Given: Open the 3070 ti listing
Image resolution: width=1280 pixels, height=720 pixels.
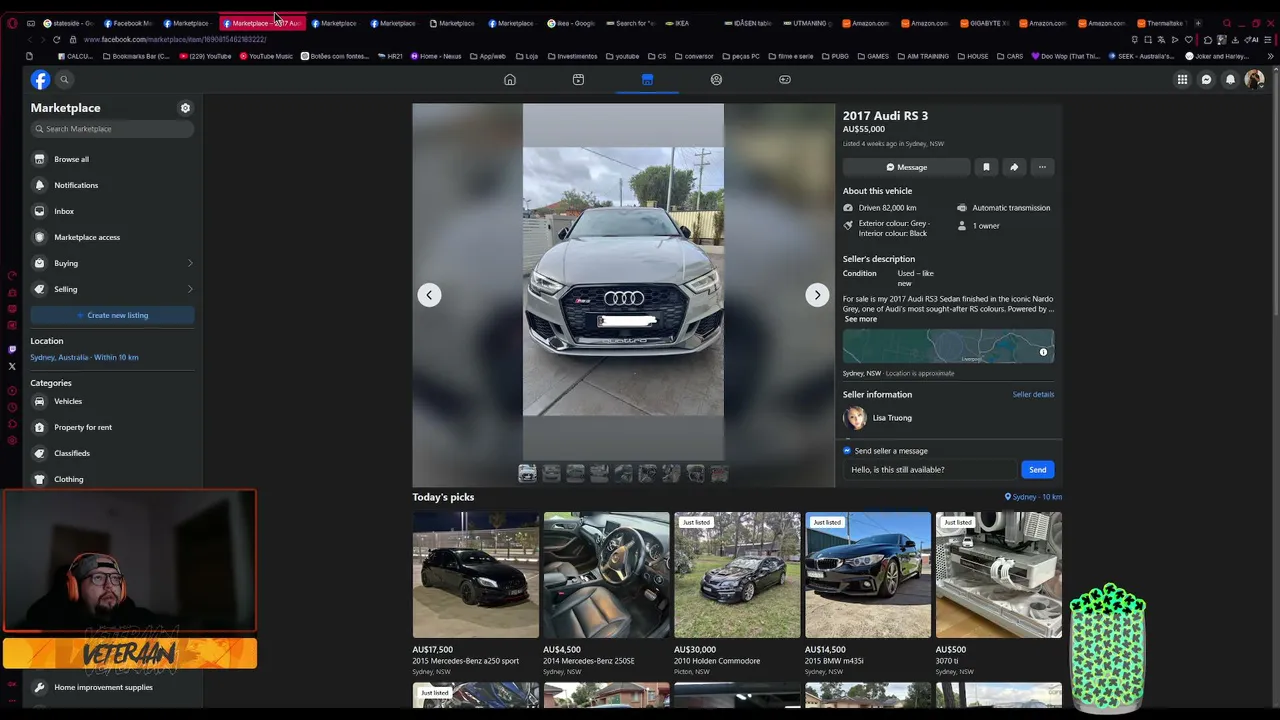Looking at the screenshot, I should [x=999, y=594].
